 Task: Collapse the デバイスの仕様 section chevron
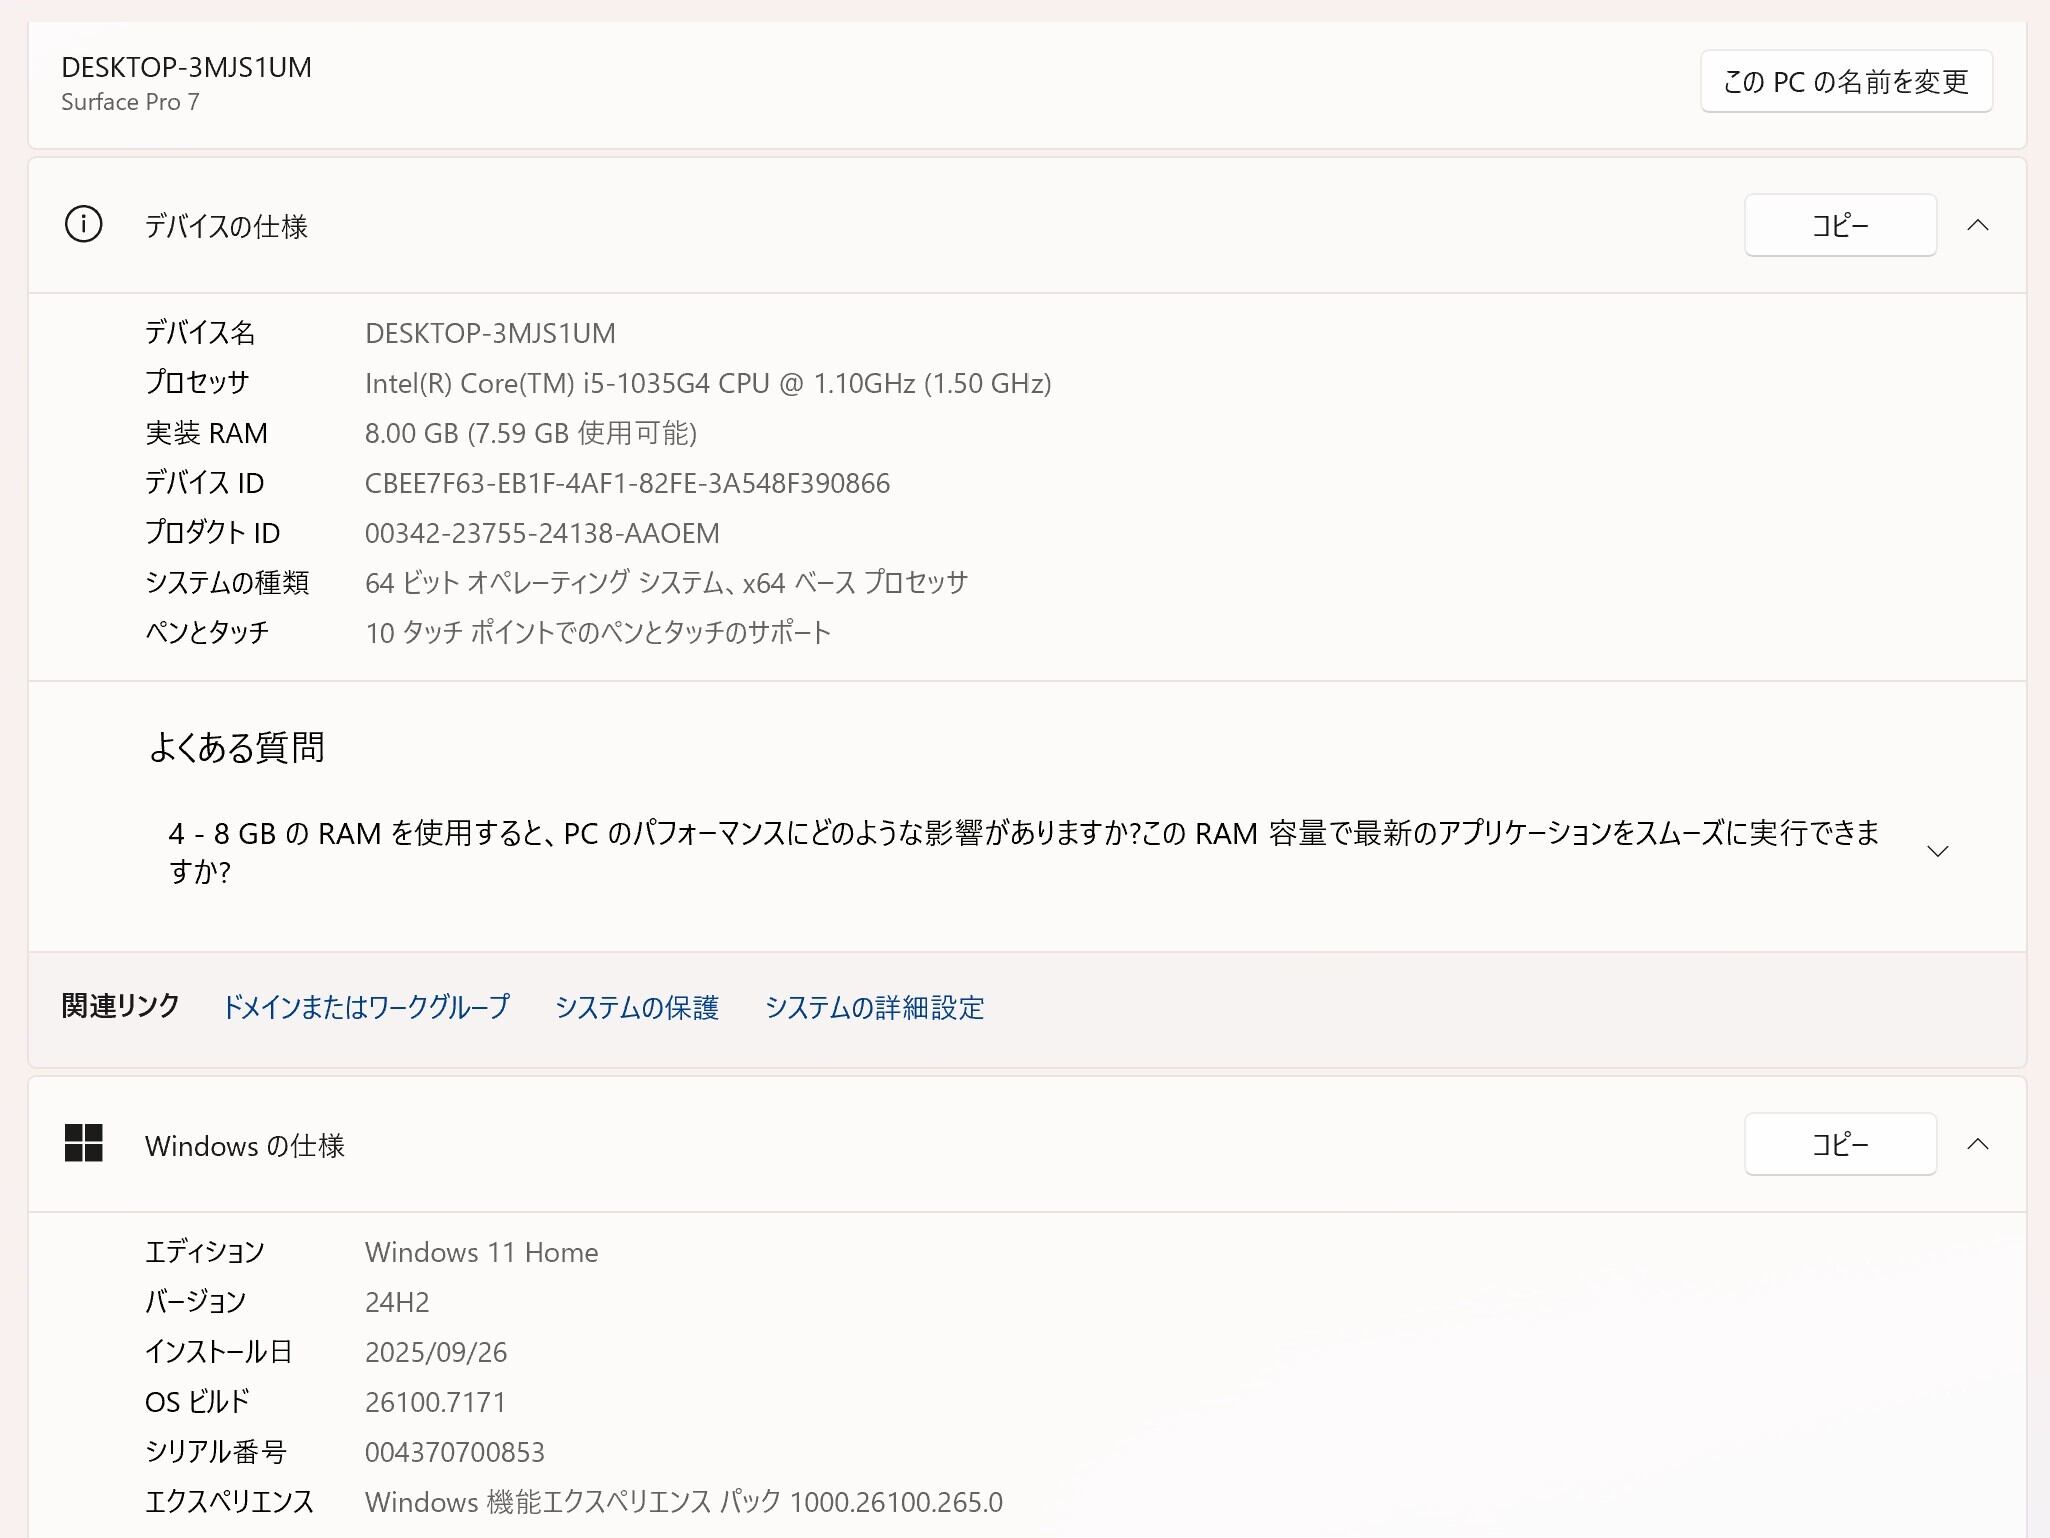click(1977, 225)
